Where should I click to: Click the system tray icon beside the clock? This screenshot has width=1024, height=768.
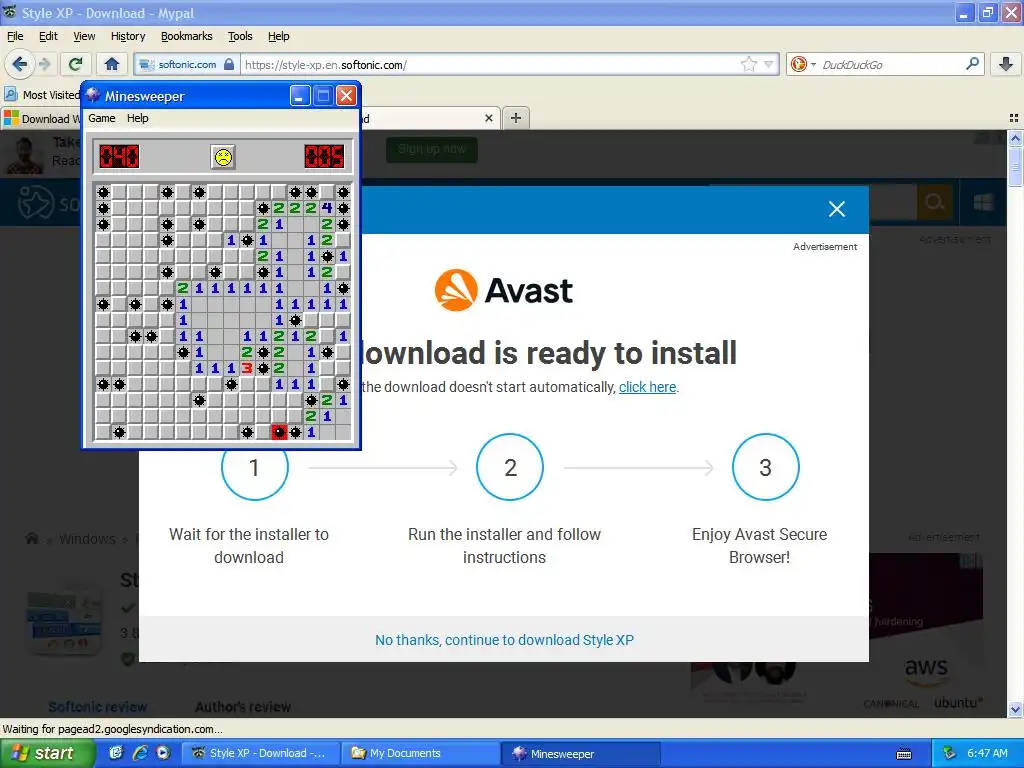click(x=949, y=753)
